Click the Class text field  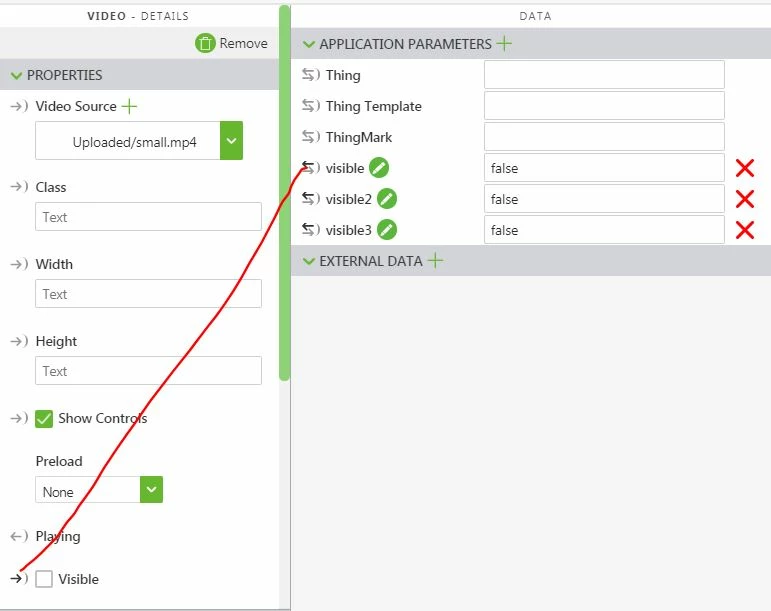(148, 216)
